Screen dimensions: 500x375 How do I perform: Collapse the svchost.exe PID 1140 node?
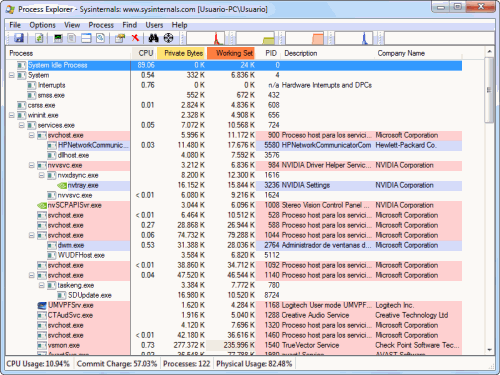pos(32,275)
